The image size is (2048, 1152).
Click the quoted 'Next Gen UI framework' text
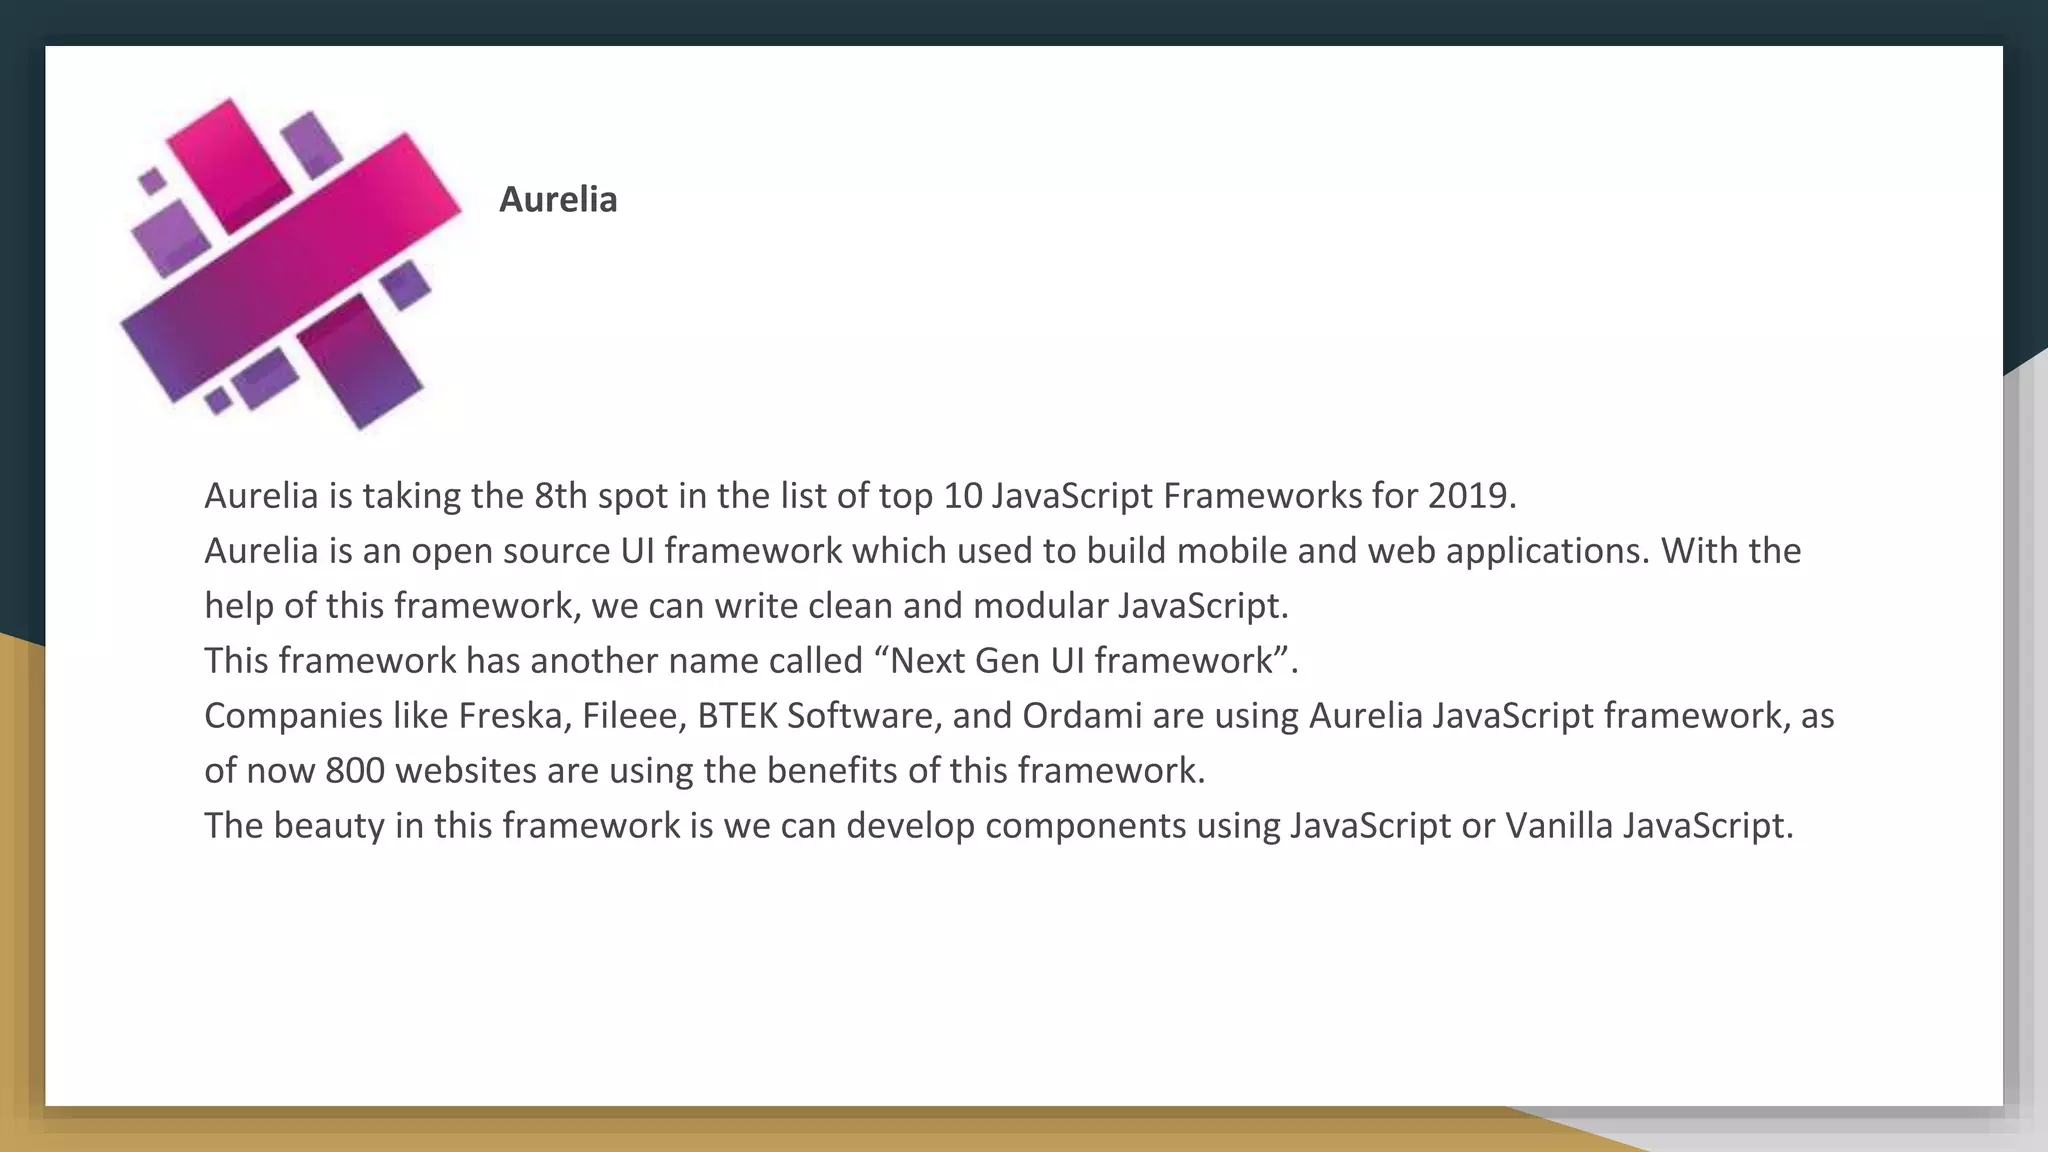pos(1084,661)
